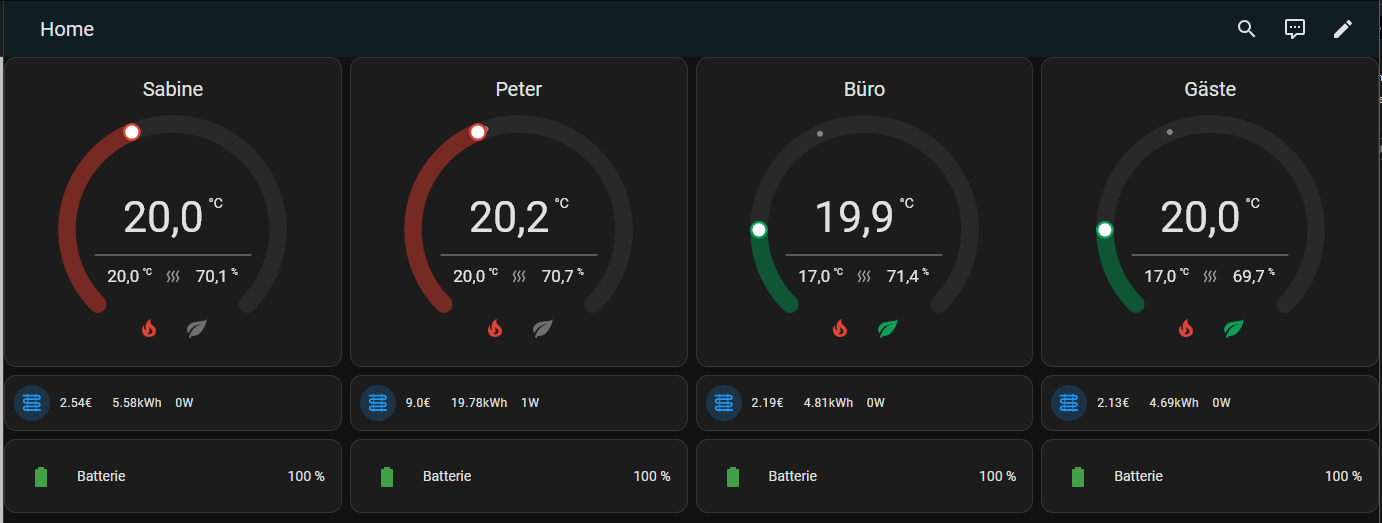Click the radiator icon in Peter's energy row
This screenshot has height=523, width=1382.
tap(378, 403)
